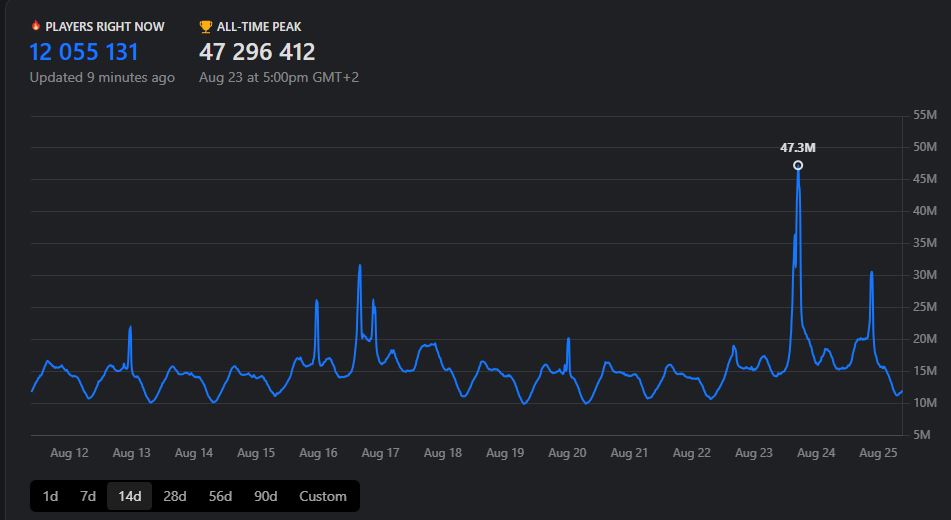This screenshot has width=951, height=520.
Task: Click the Aug 17 x-axis label
Action: pyautogui.click(x=380, y=453)
